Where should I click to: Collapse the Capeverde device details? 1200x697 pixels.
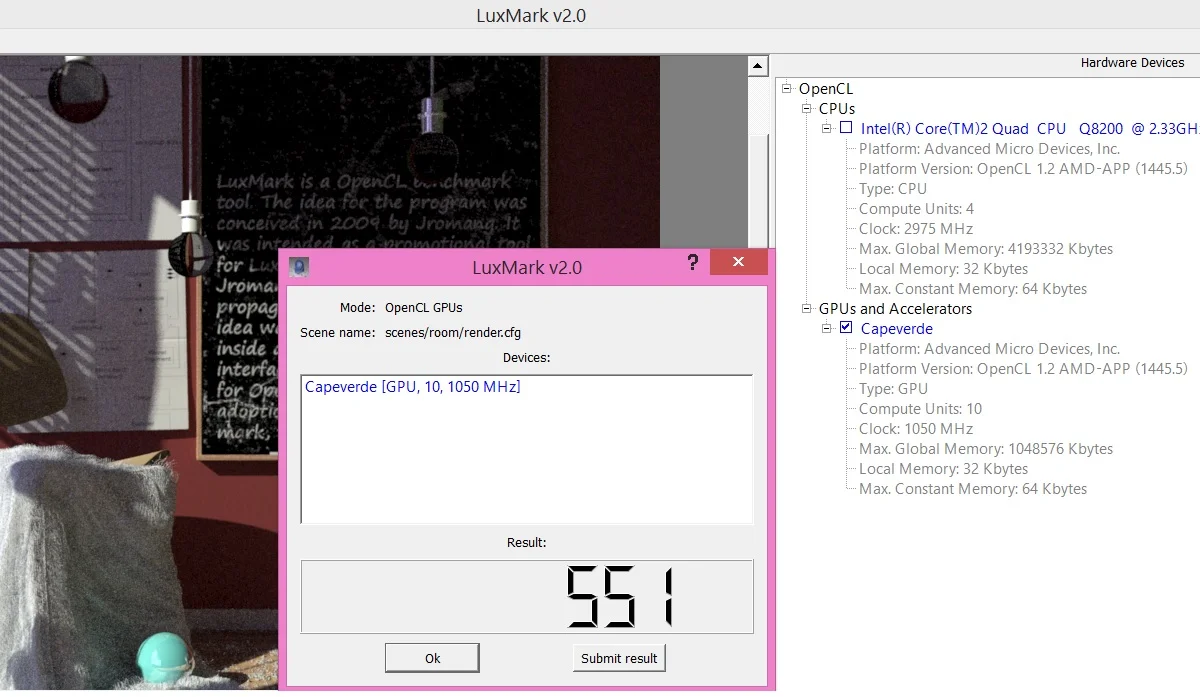827,328
